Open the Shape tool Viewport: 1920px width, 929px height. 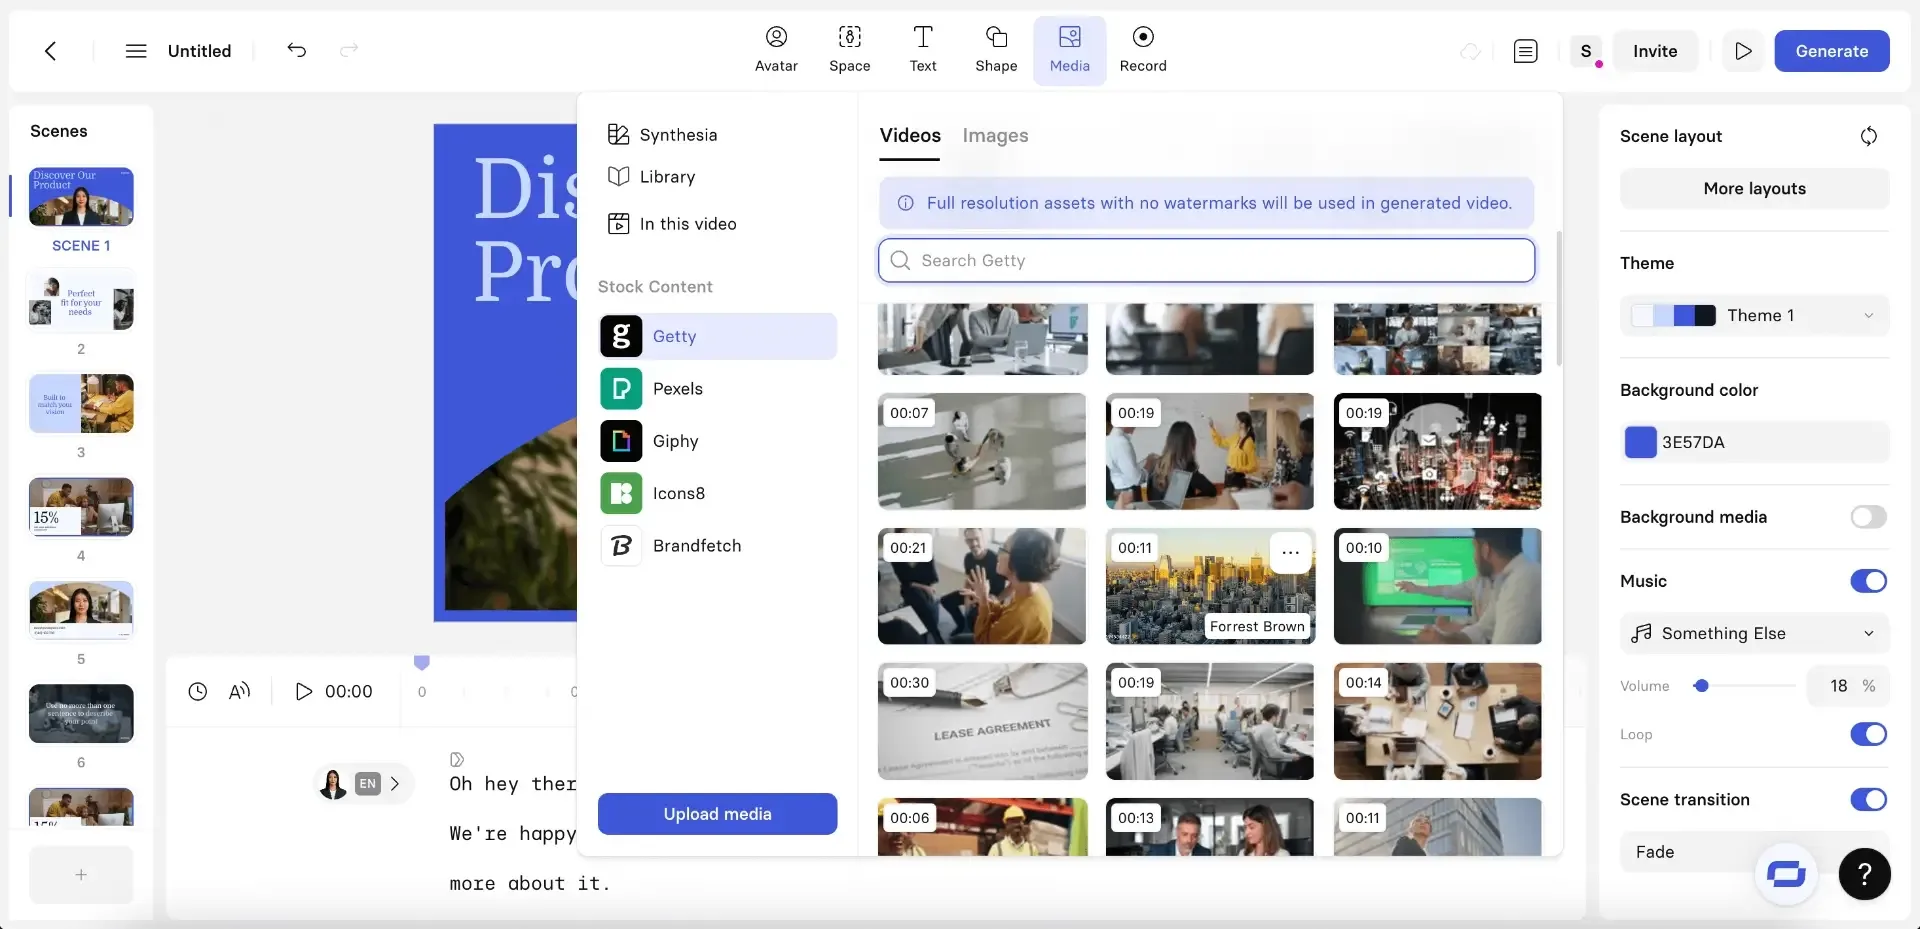[x=996, y=50]
